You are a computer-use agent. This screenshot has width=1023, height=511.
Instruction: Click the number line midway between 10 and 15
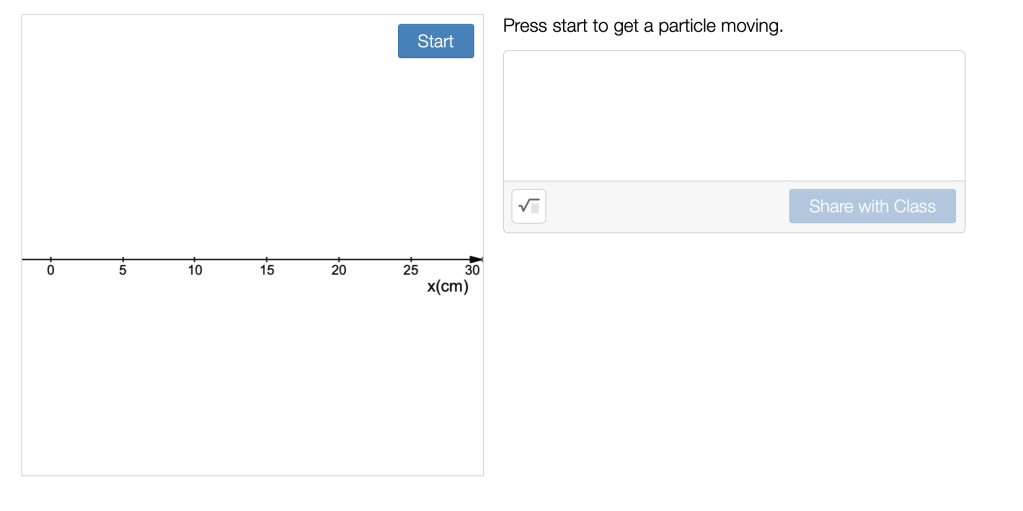pos(231,260)
